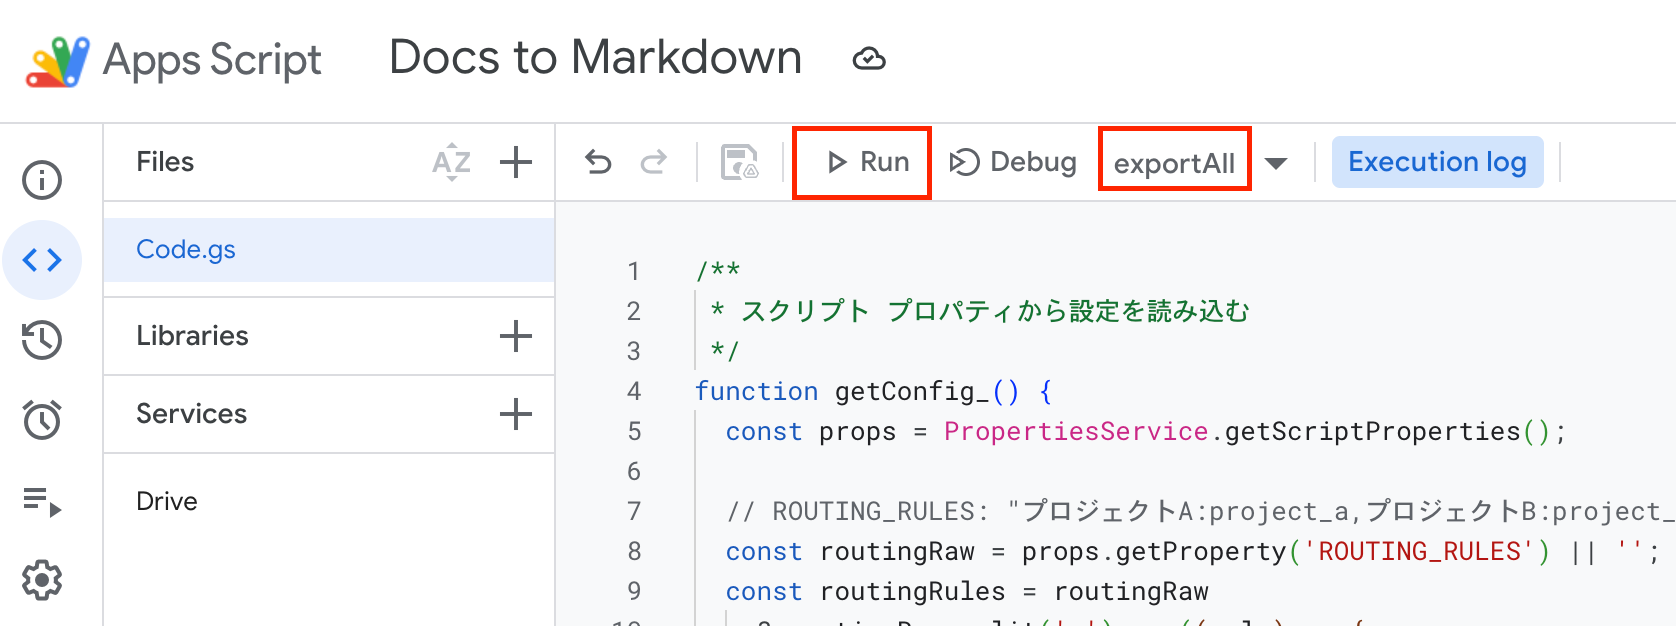Click routingRules variable on line 9
Image resolution: width=1676 pixels, height=626 pixels.
(912, 591)
